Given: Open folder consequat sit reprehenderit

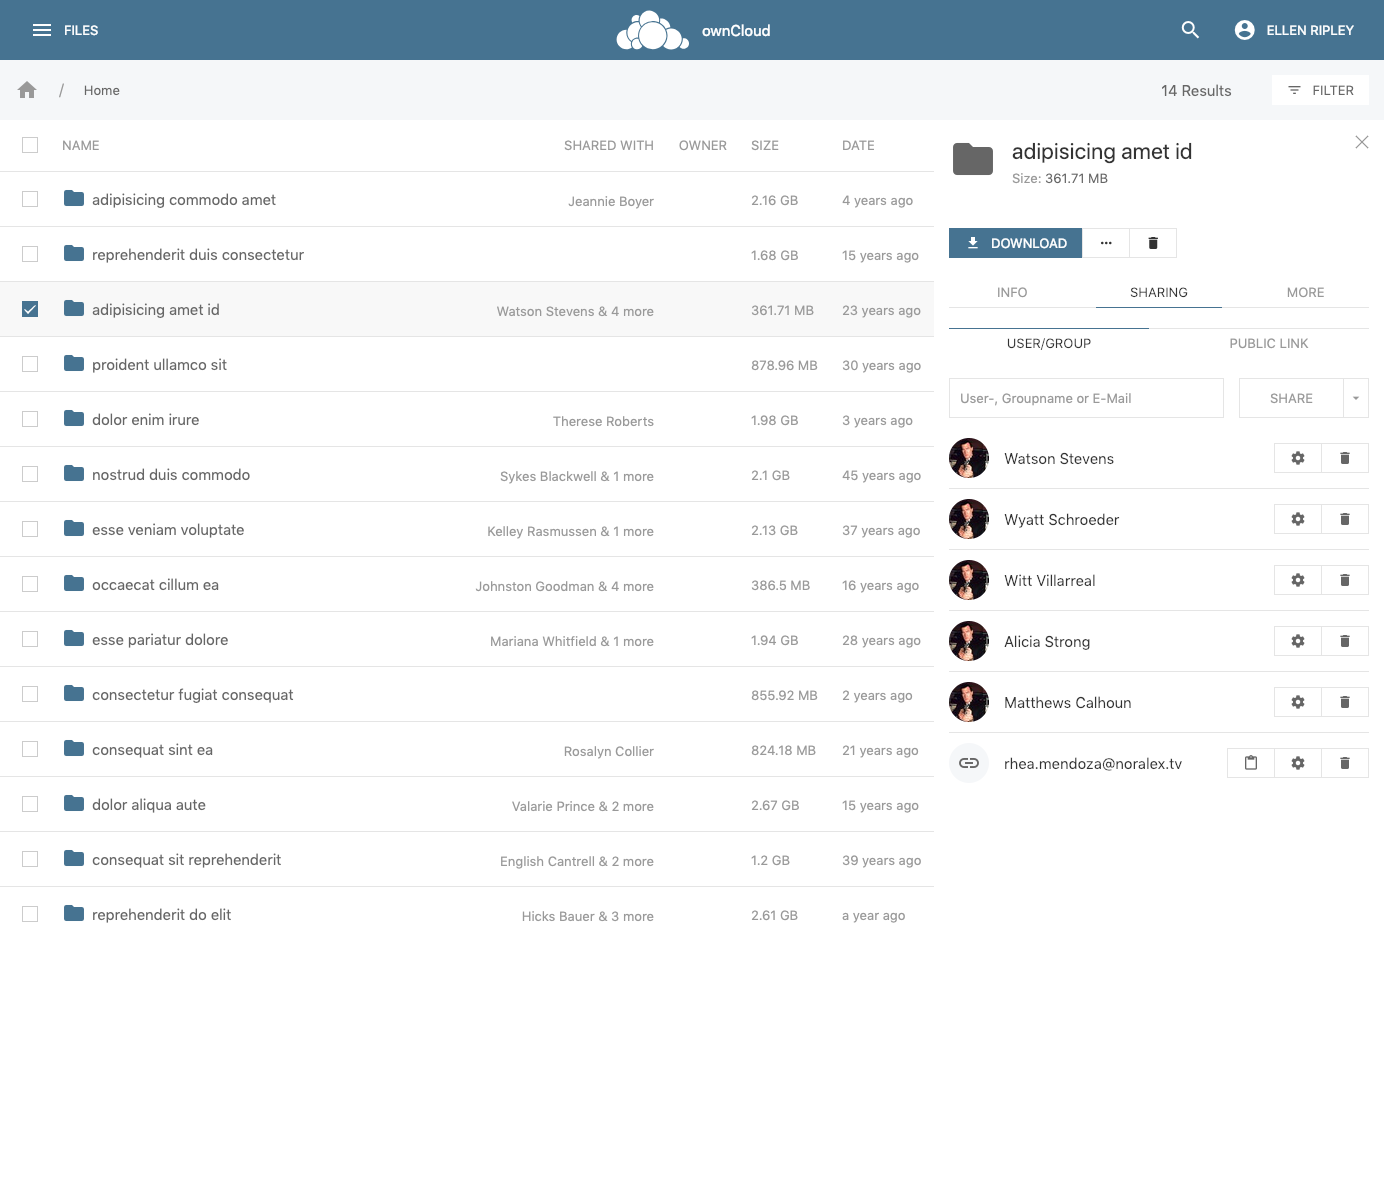Looking at the screenshot, I should [187, 860].
